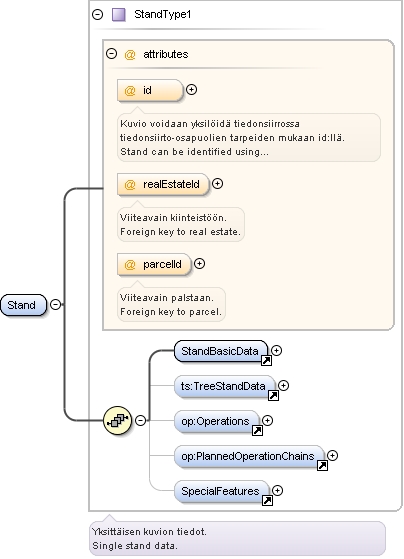The width and height of the screenshot is (404, 559).
Task: Select the ts:TreeStandData element node
Action: click(225, 386)
